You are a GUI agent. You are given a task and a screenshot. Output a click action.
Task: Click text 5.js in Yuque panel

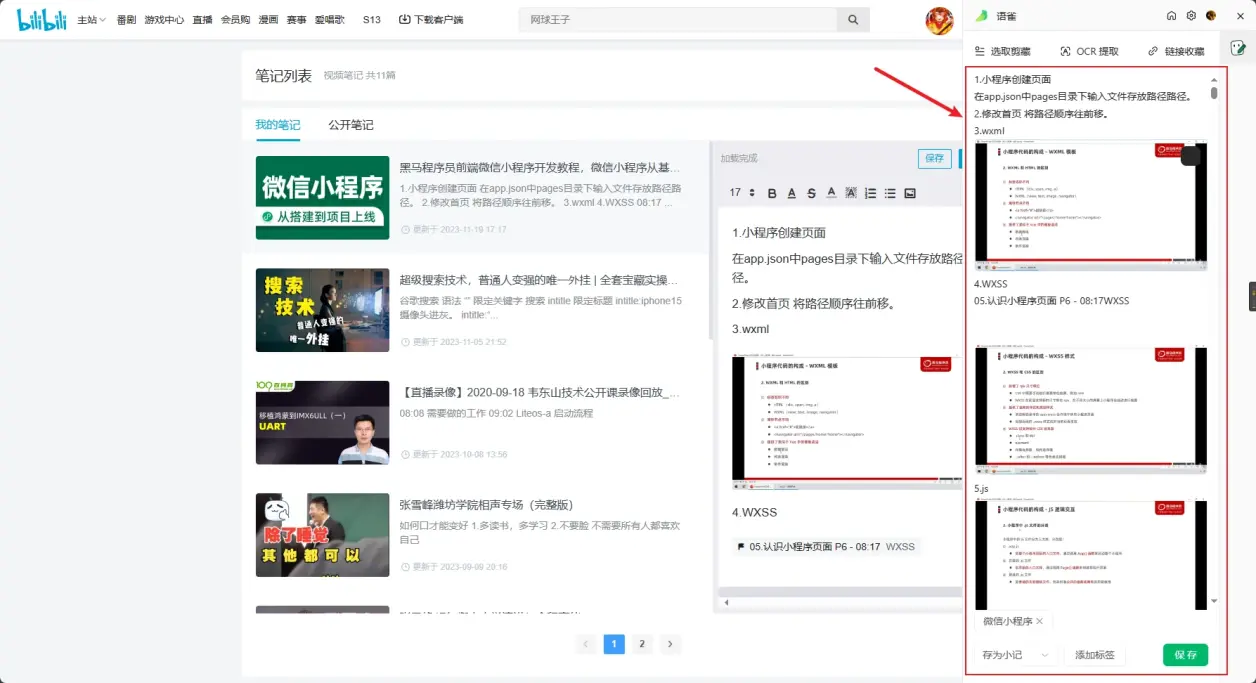(981, 488)
